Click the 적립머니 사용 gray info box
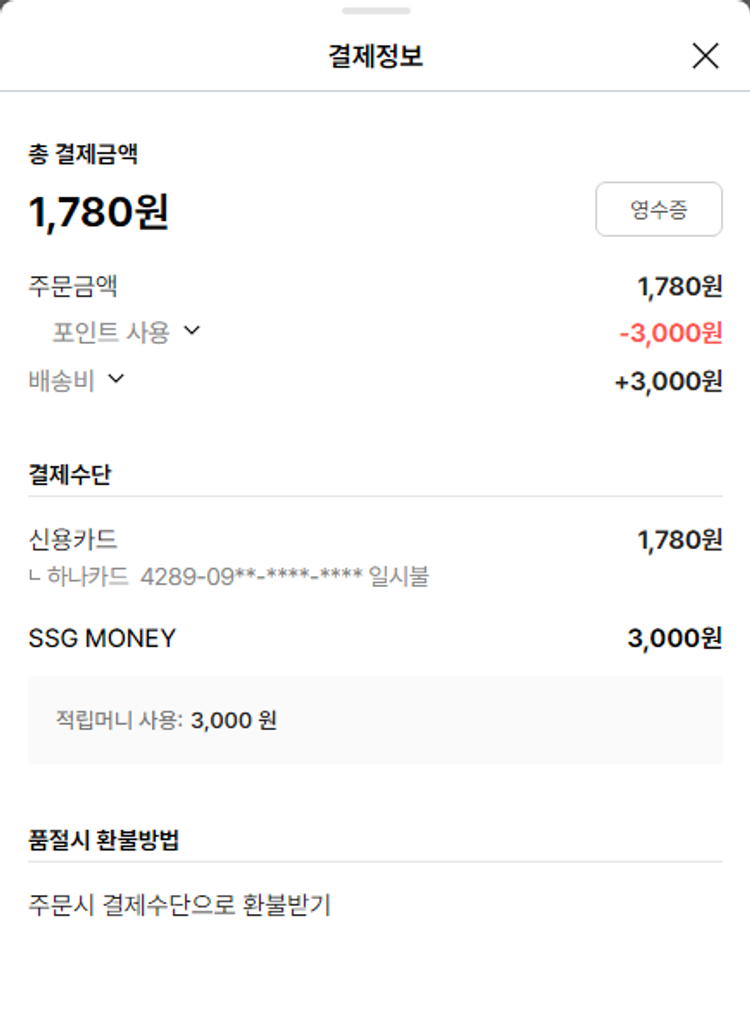 (x=375, y=720)
